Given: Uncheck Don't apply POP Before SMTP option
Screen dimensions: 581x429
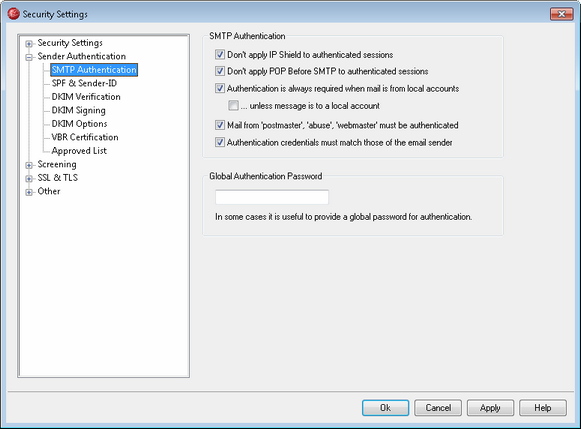Looking at the screenshot, I should pos(220,71).
